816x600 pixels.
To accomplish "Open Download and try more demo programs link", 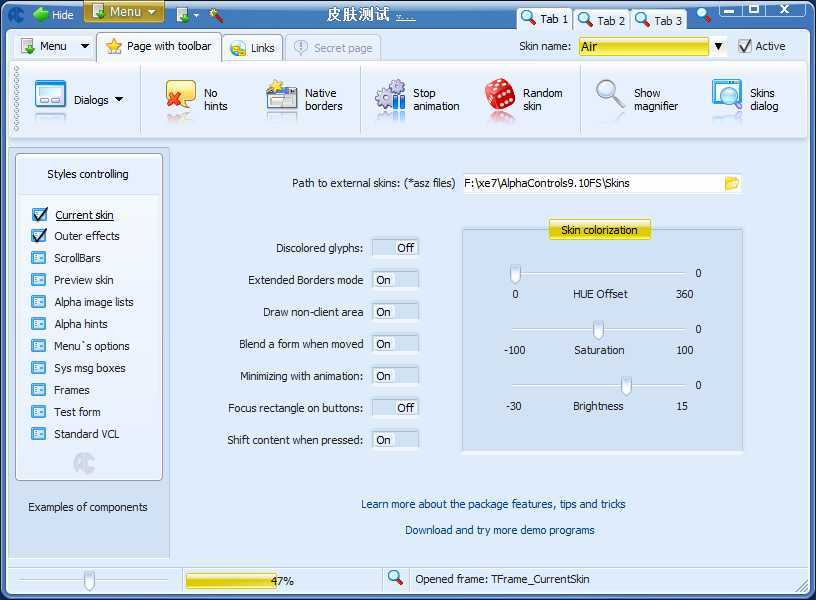I will 499,530.
